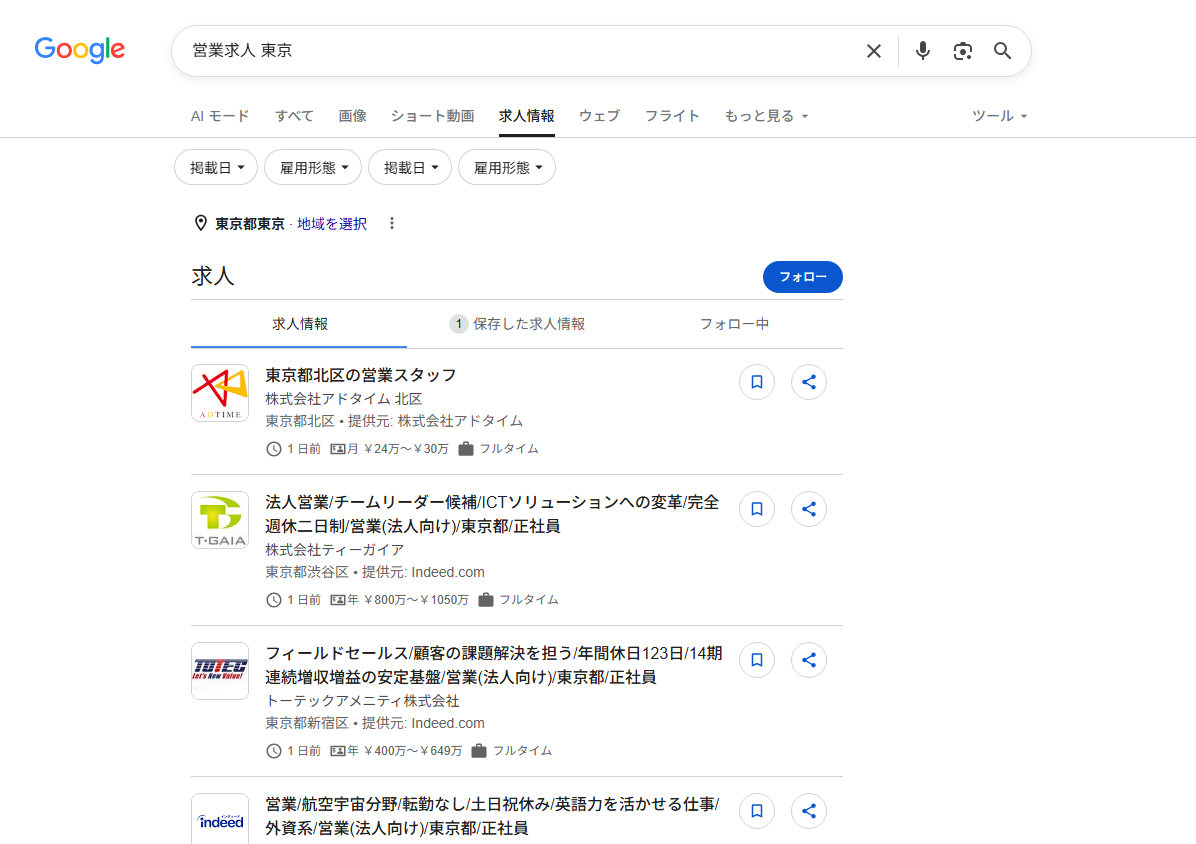Click the Indeed logo thumbnail
The width and height of the screenshot is (1196, 844).
pos(220,819)
